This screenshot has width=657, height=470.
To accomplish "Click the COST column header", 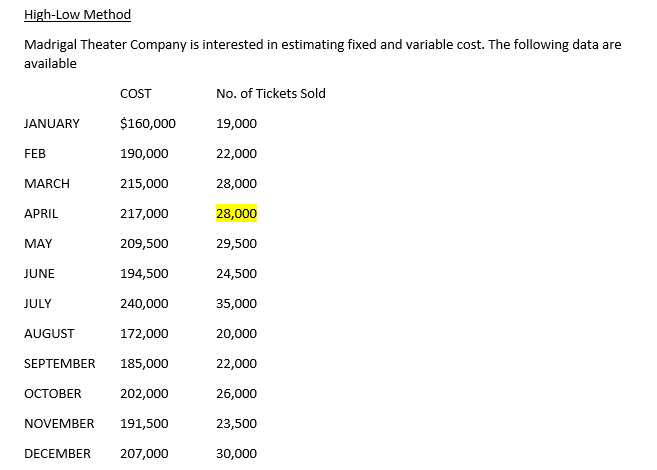I will [135, 93].
